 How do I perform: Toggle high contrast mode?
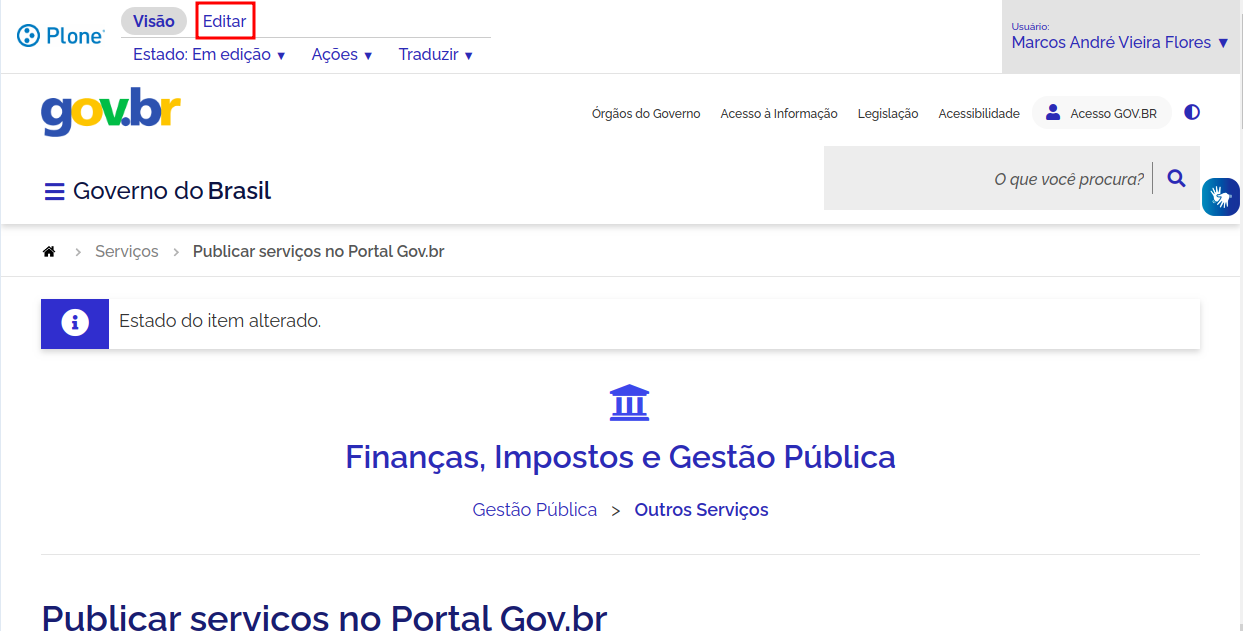[1191, 113]
